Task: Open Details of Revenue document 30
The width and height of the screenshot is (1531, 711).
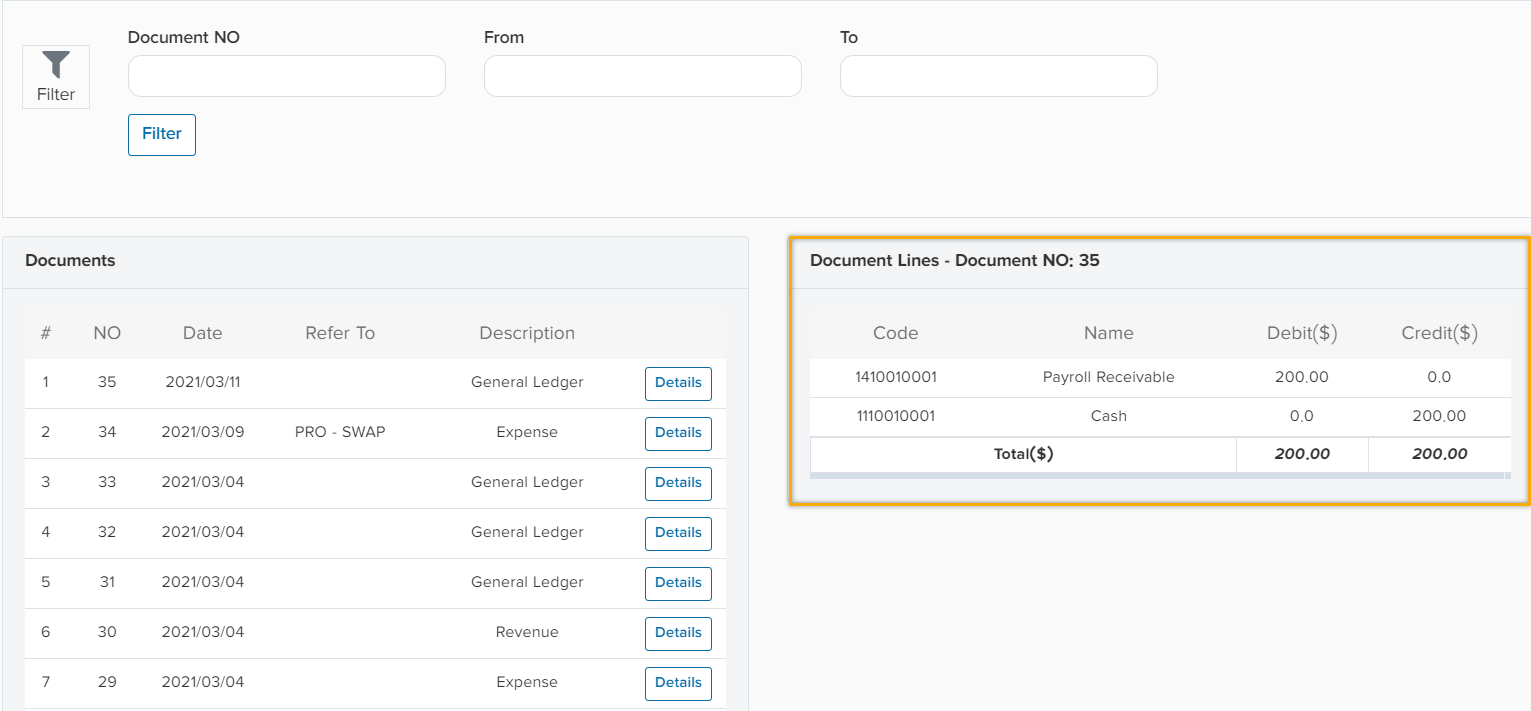Action: [678, 633]
